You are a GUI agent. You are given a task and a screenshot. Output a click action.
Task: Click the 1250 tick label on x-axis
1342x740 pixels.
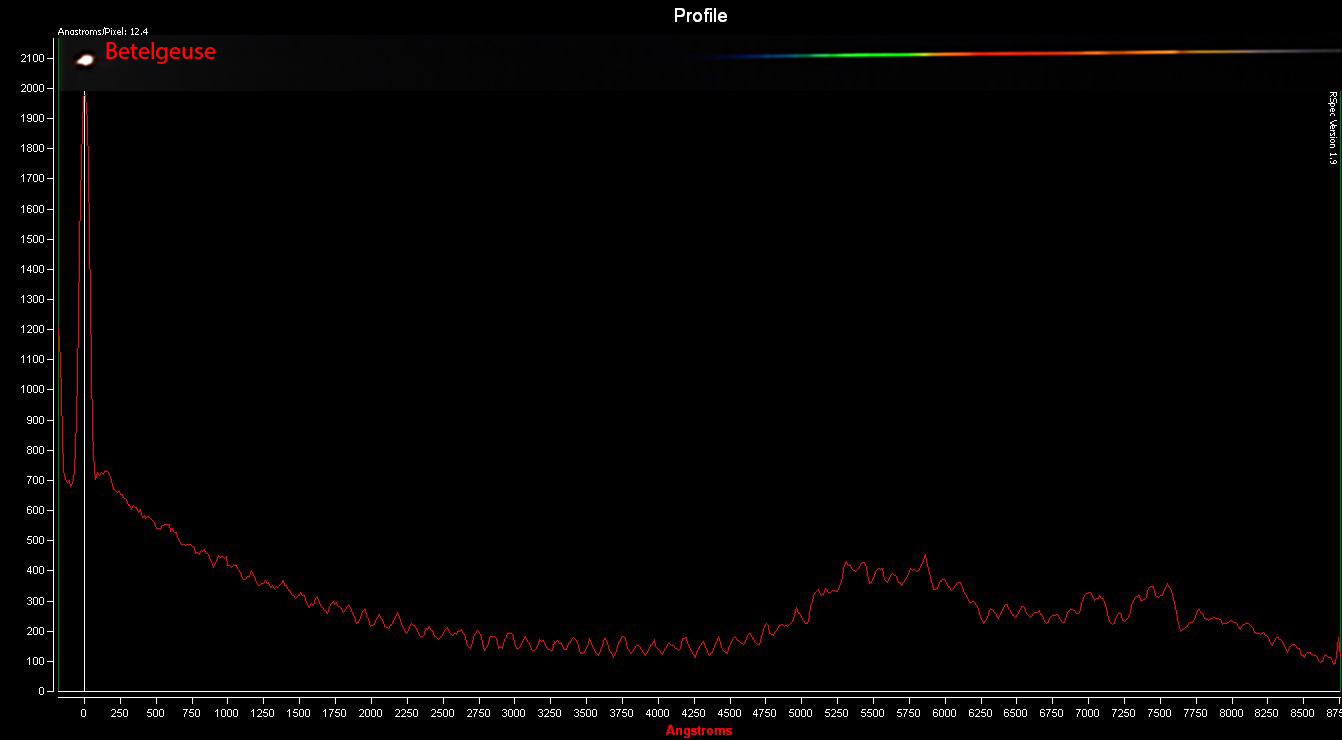(x=263, y=714)
